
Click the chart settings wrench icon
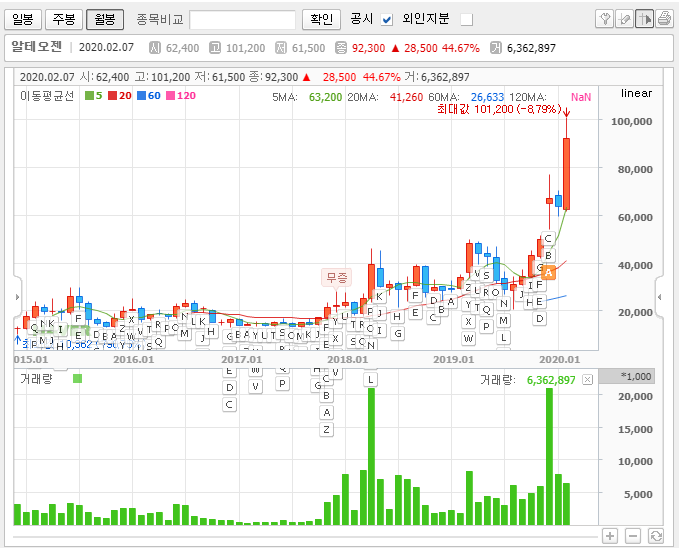(605, 19)
